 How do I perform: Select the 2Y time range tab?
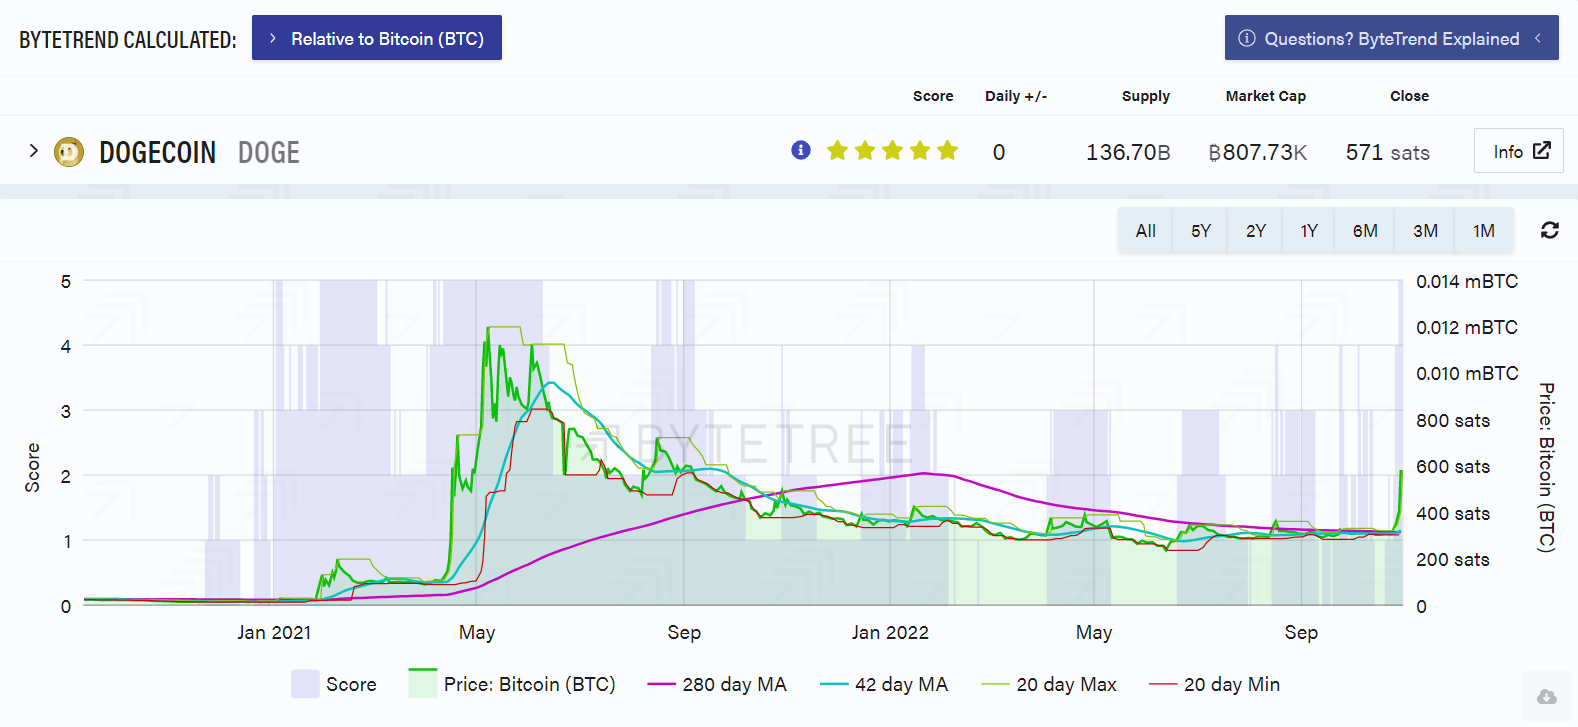[x=1256, y=231]
